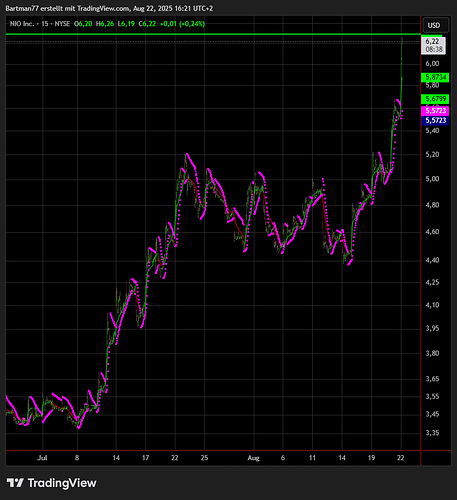
Task: Click the magenta 5,5723 price label
Action: pos(435,111)
